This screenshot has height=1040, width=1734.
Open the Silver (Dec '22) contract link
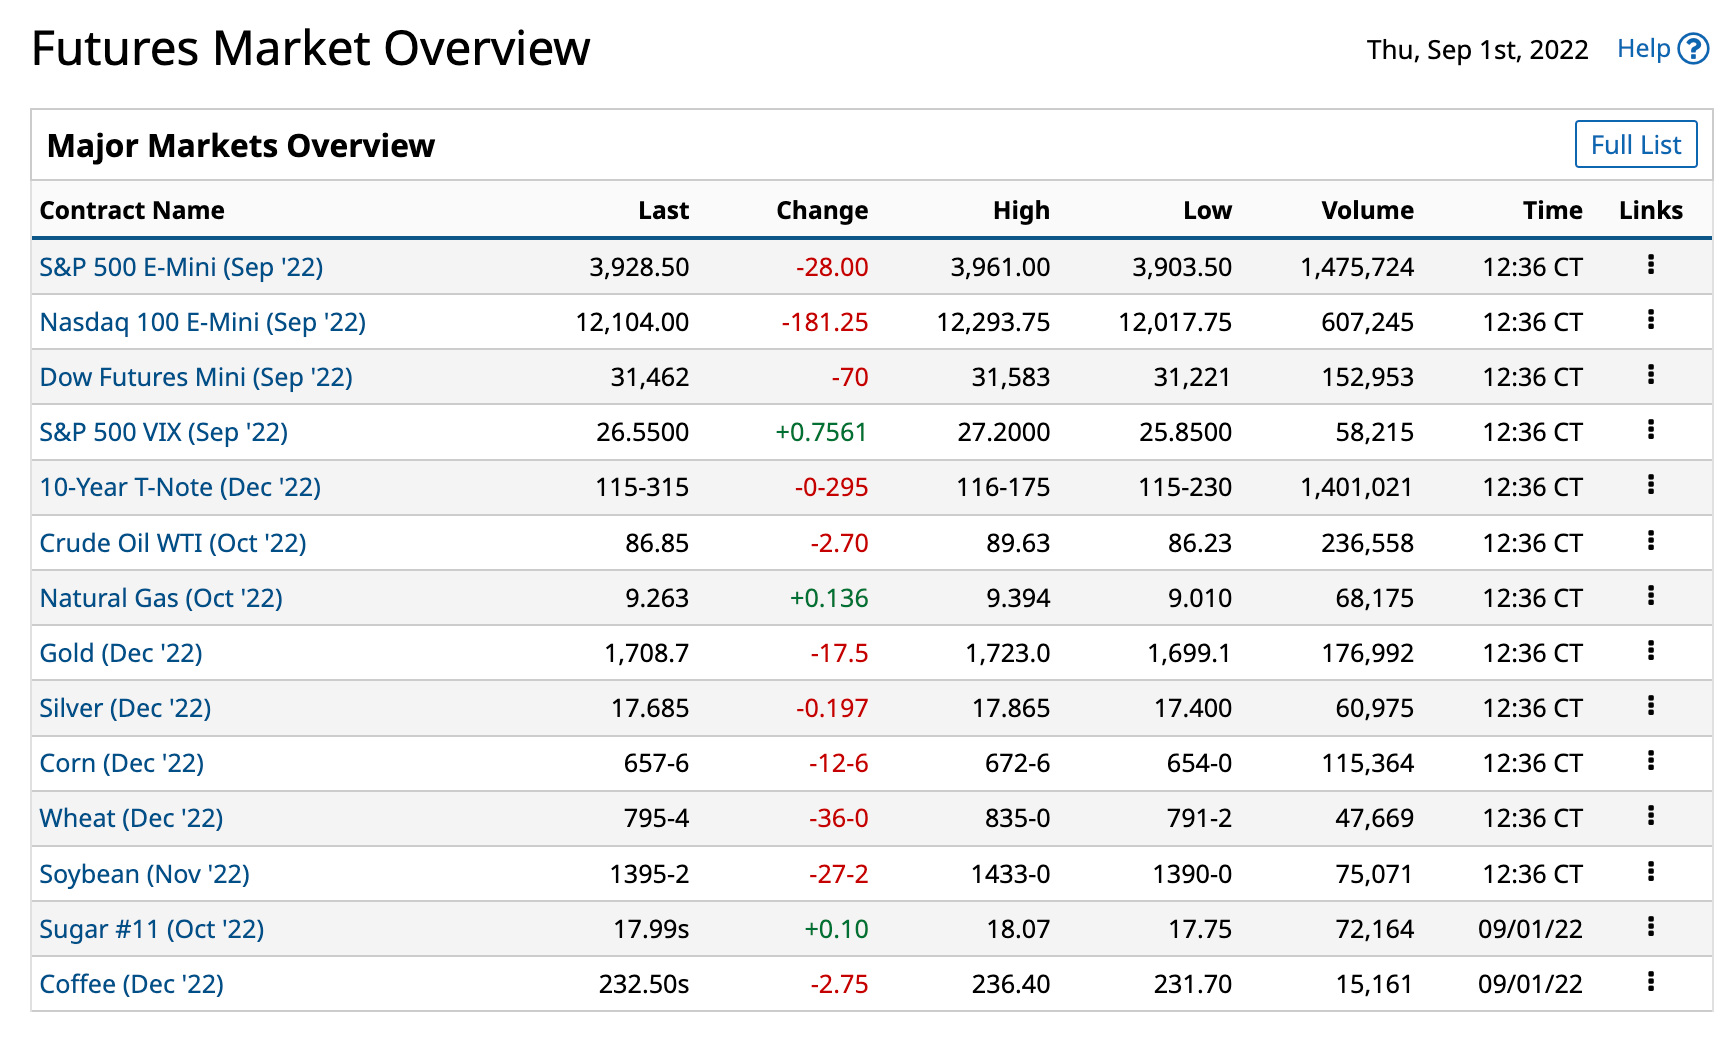(x=125, y=708)
